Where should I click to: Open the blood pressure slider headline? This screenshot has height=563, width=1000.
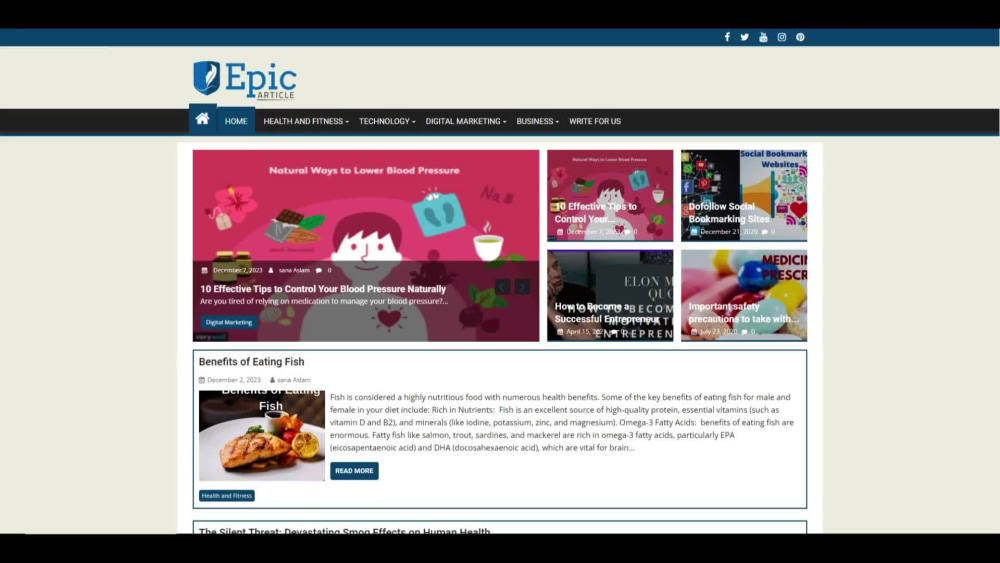(323, 289)
